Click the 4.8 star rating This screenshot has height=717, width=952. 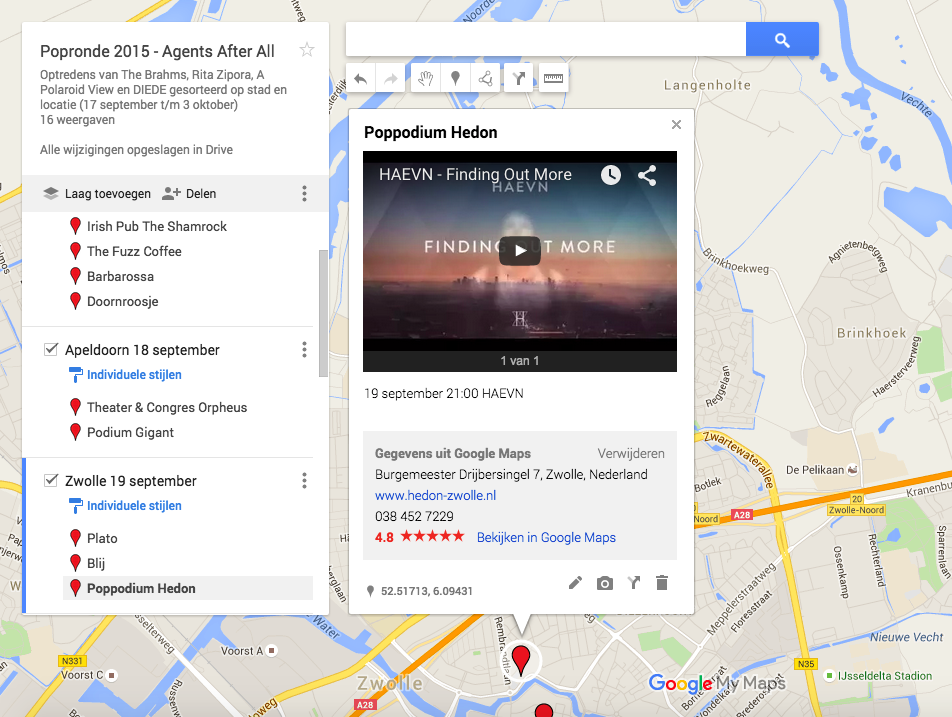pyautogui.click(x=420, y=537)
